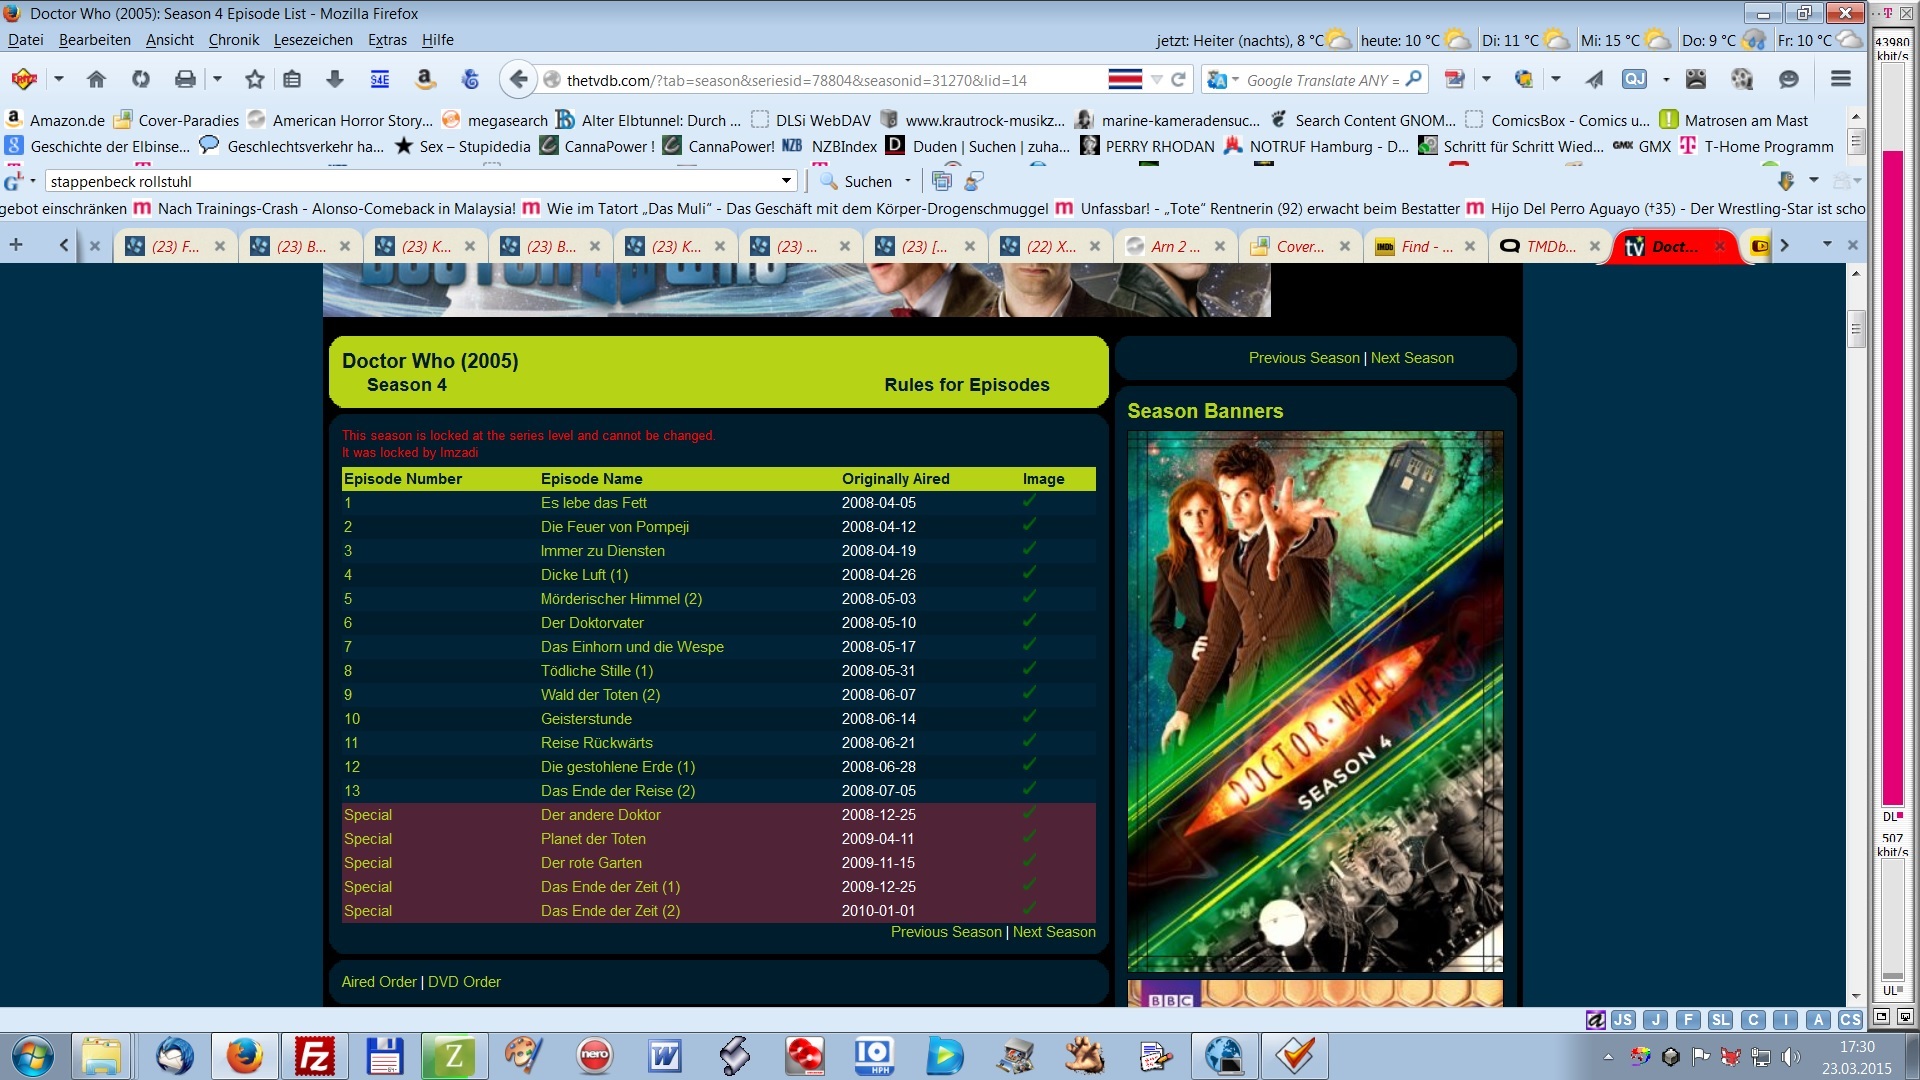The height and width of the screenshot is (1080, 1920).
Task: Open the Amazon toolbar icon
Action: click(x=425, y=79)
